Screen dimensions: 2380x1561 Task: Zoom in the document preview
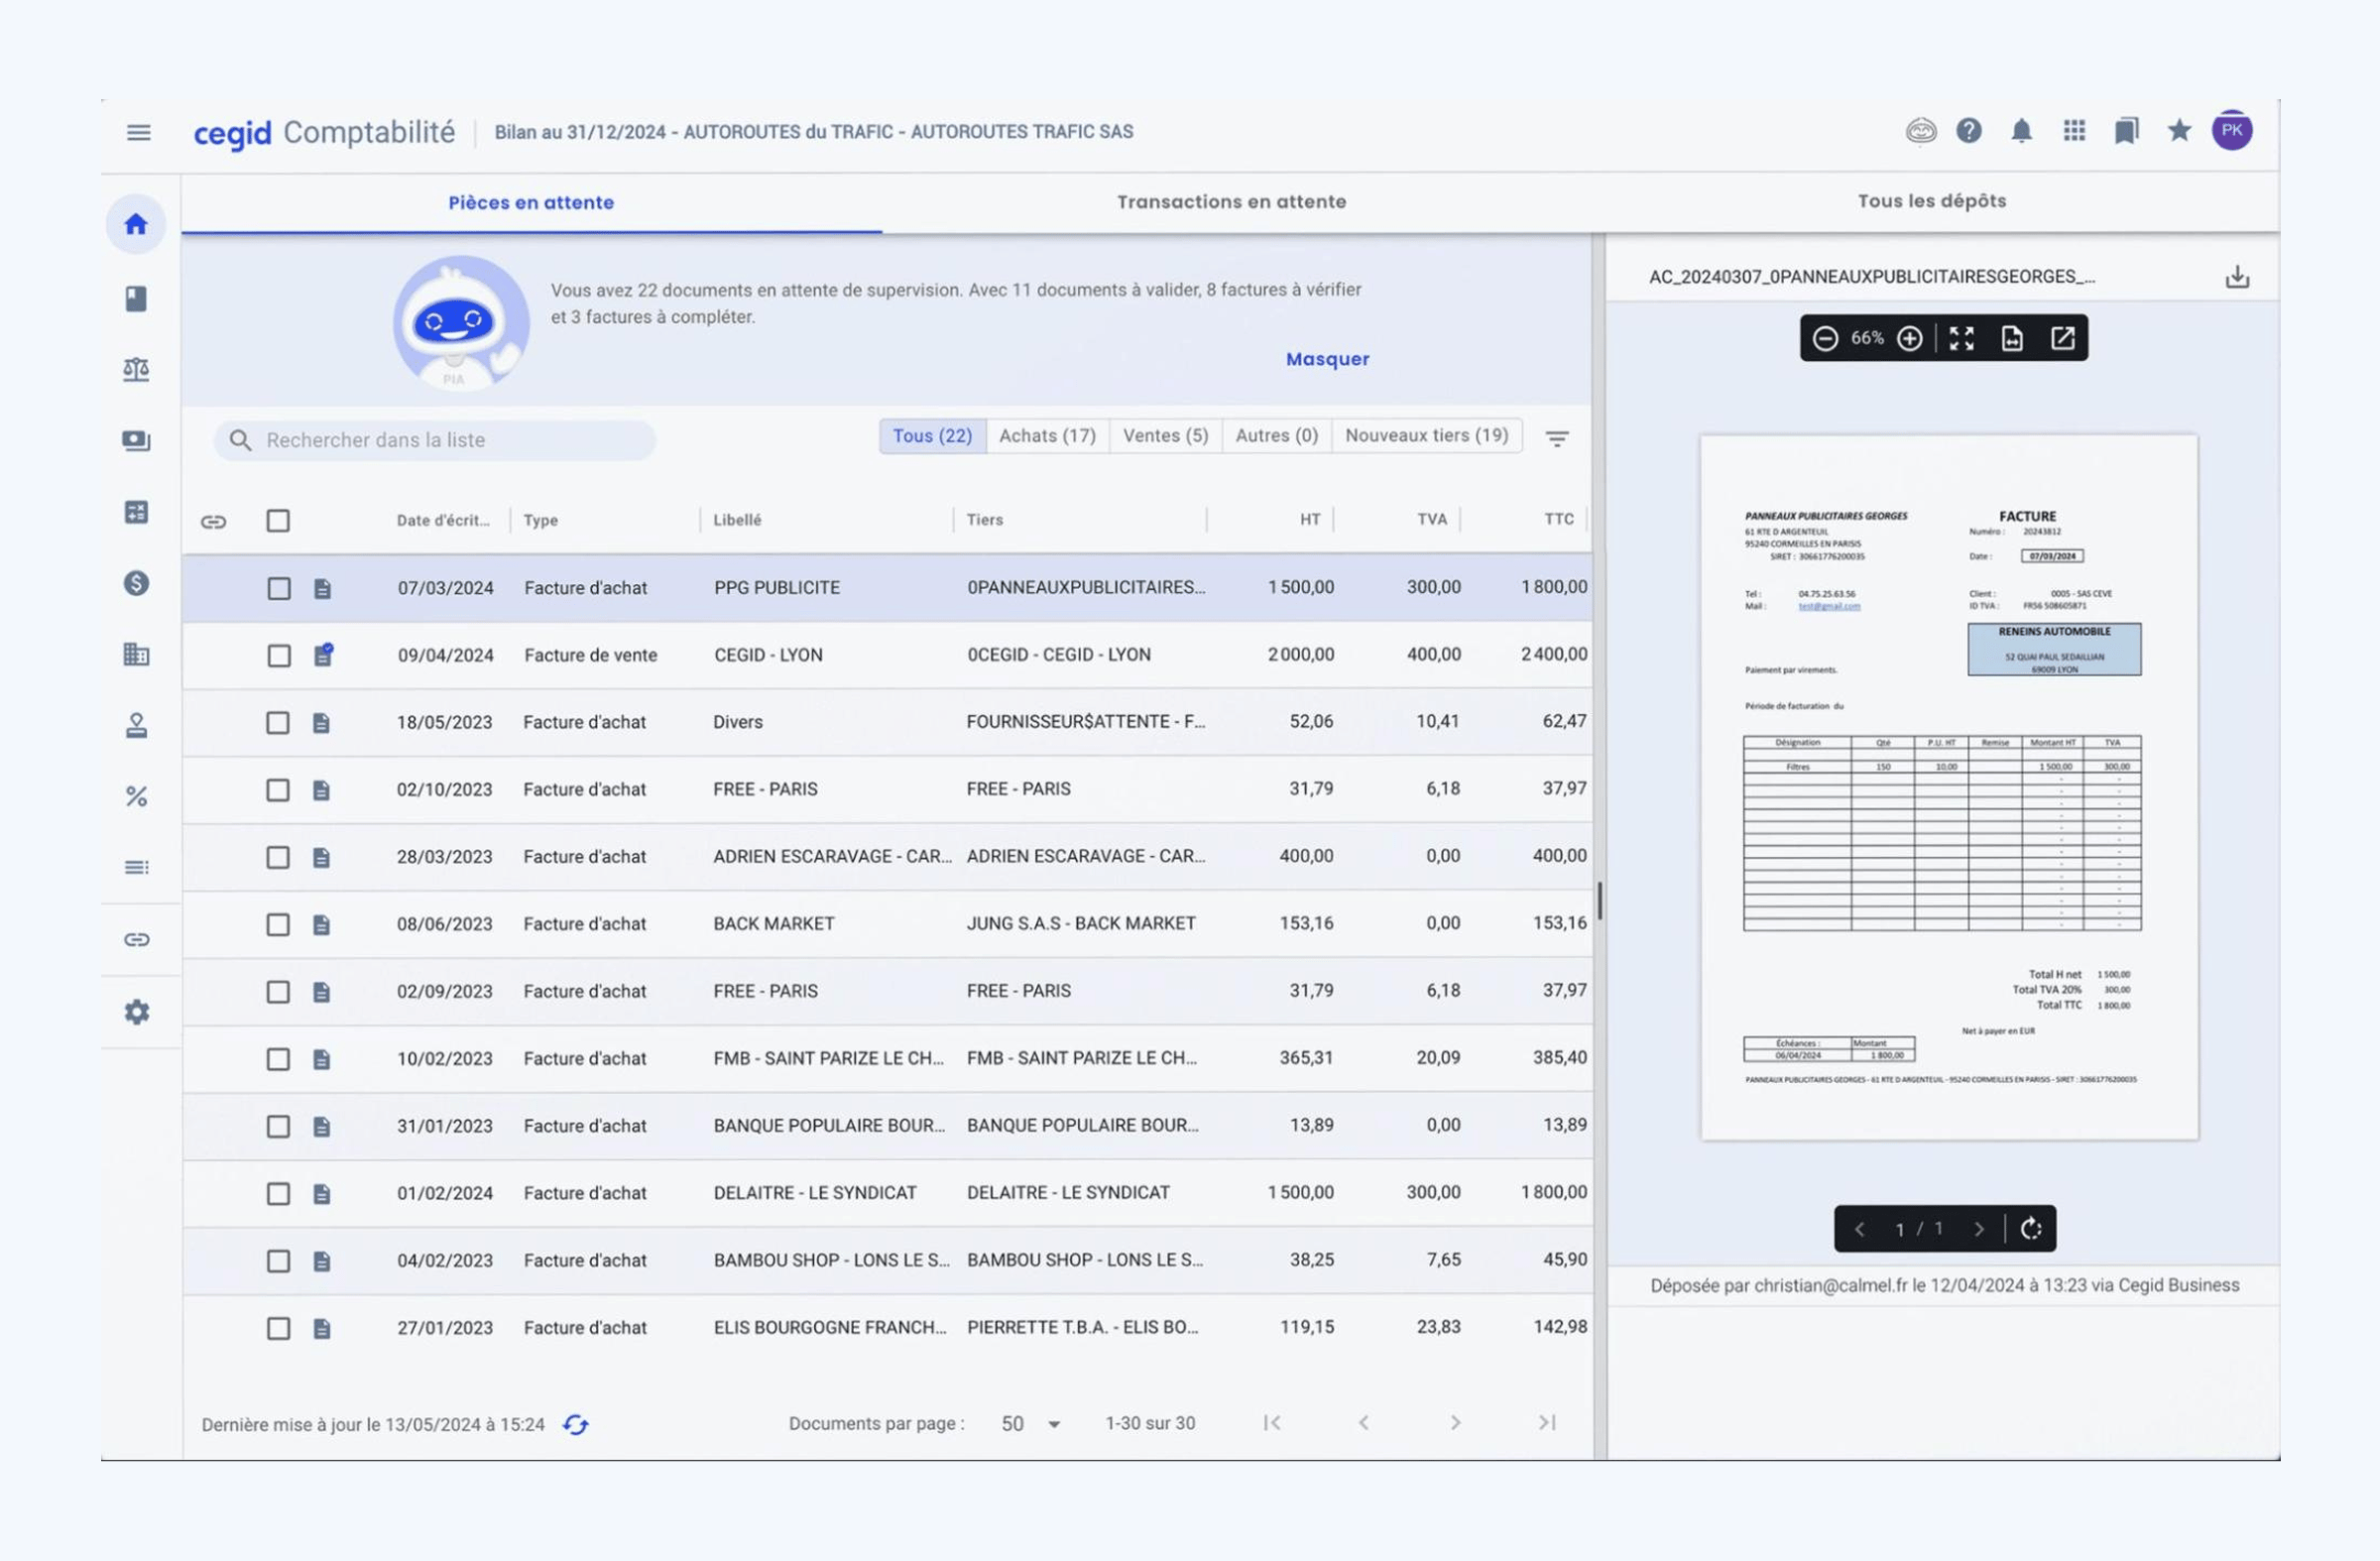[1909, 338]
